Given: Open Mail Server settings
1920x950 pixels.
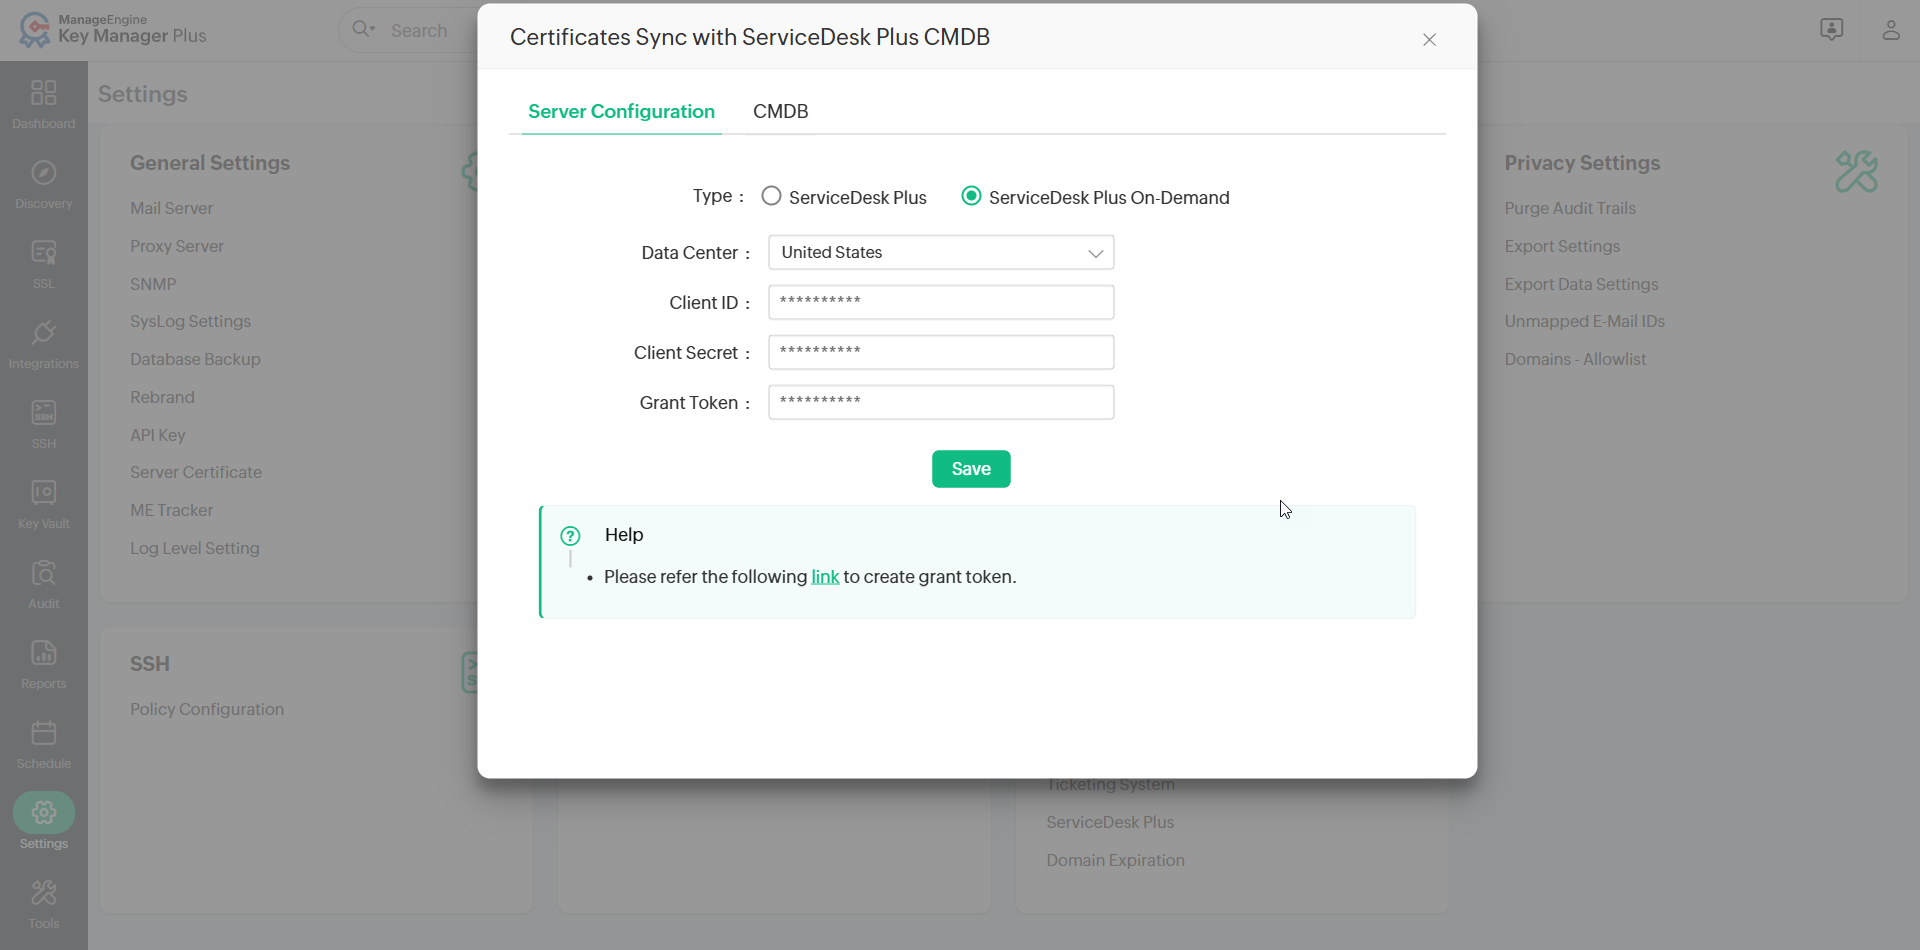Looking at the screenshot, I should [x=172, y=209].
